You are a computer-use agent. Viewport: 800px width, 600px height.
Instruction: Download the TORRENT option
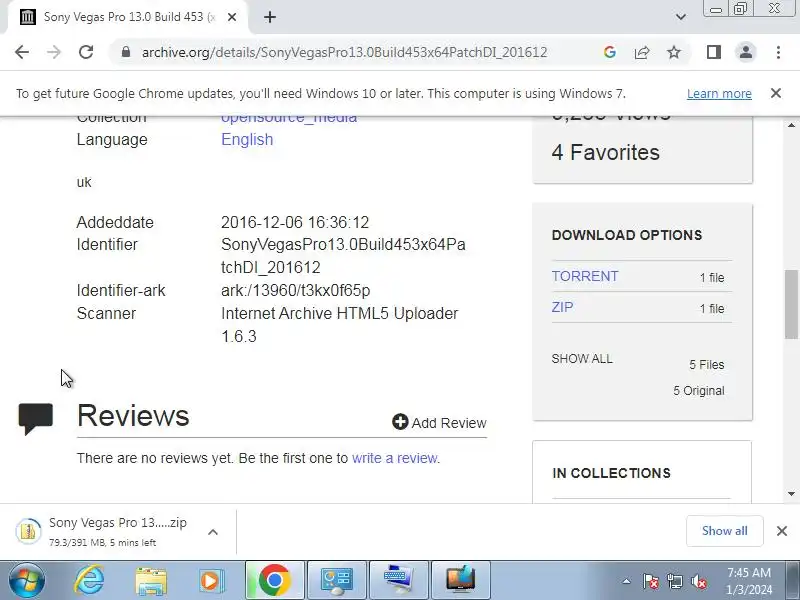[x=585, y=276]
